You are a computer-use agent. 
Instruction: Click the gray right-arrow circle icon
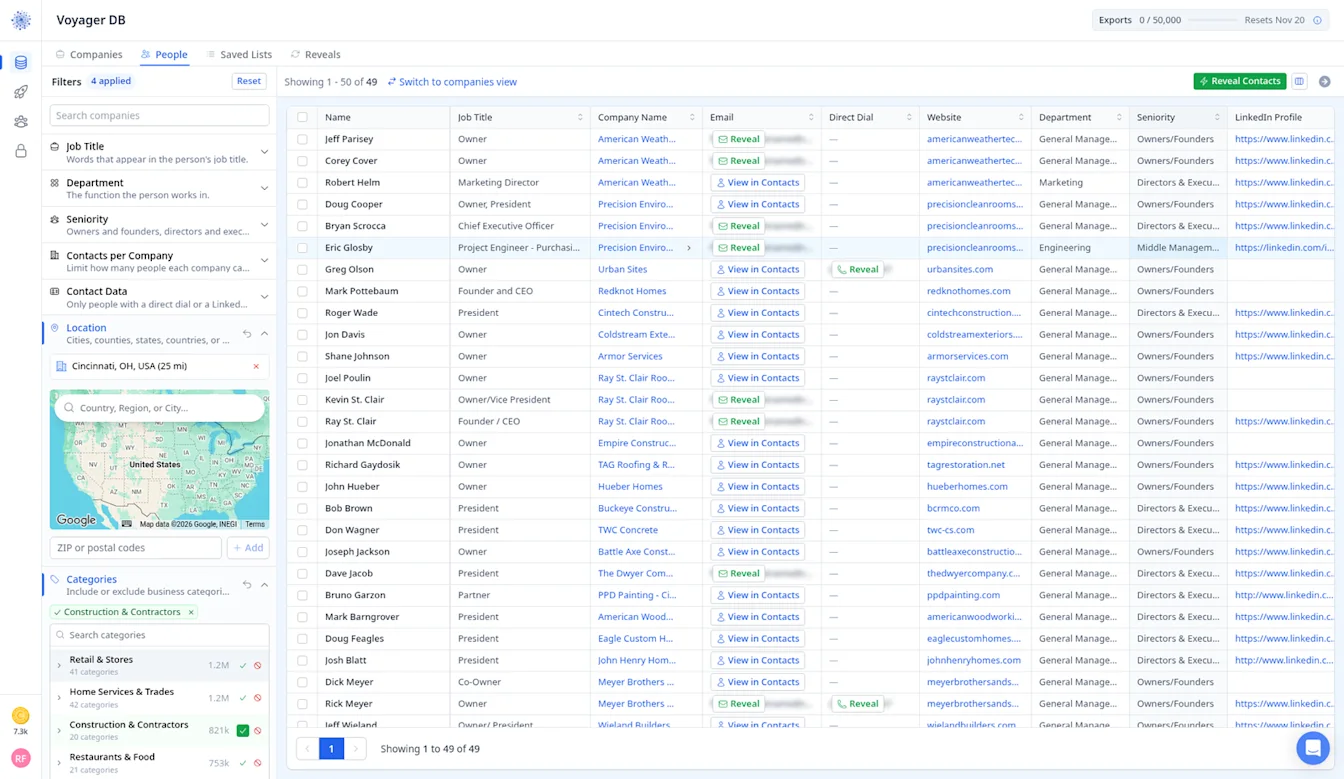1324,81
